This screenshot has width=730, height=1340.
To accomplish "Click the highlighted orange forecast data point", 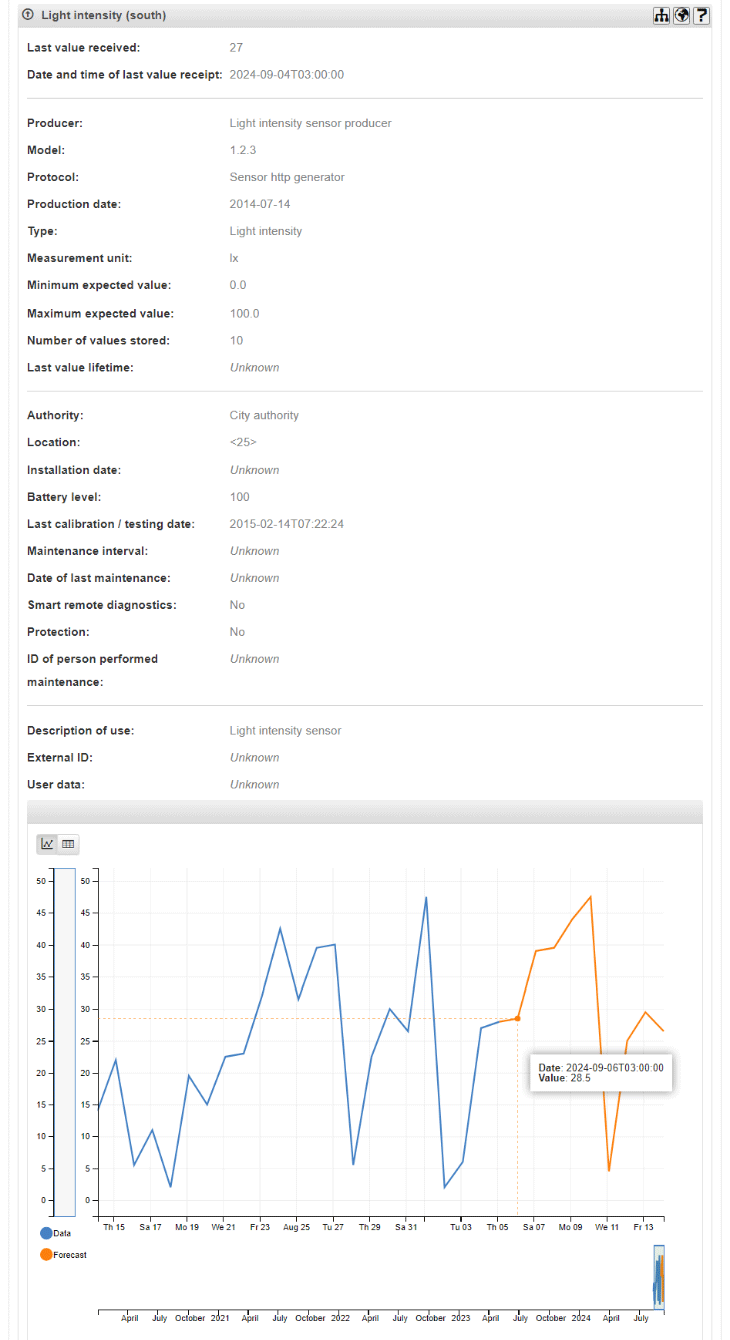I will pyautogui.click(x=517, y=1018).
